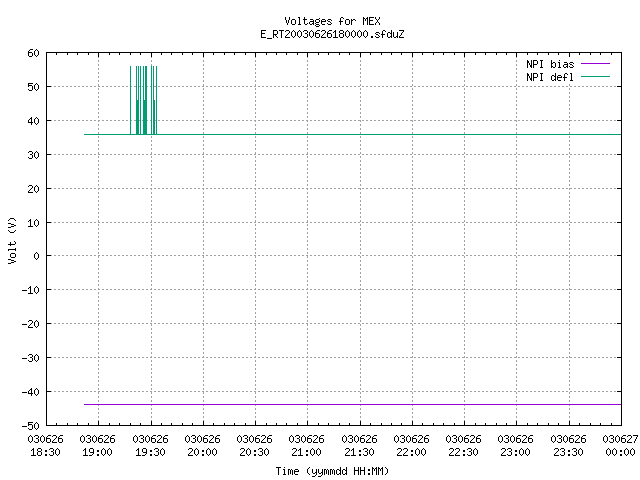The image size is (640, 480).
Task: Click the y-axis tick value -30
Action: point(31,358)
